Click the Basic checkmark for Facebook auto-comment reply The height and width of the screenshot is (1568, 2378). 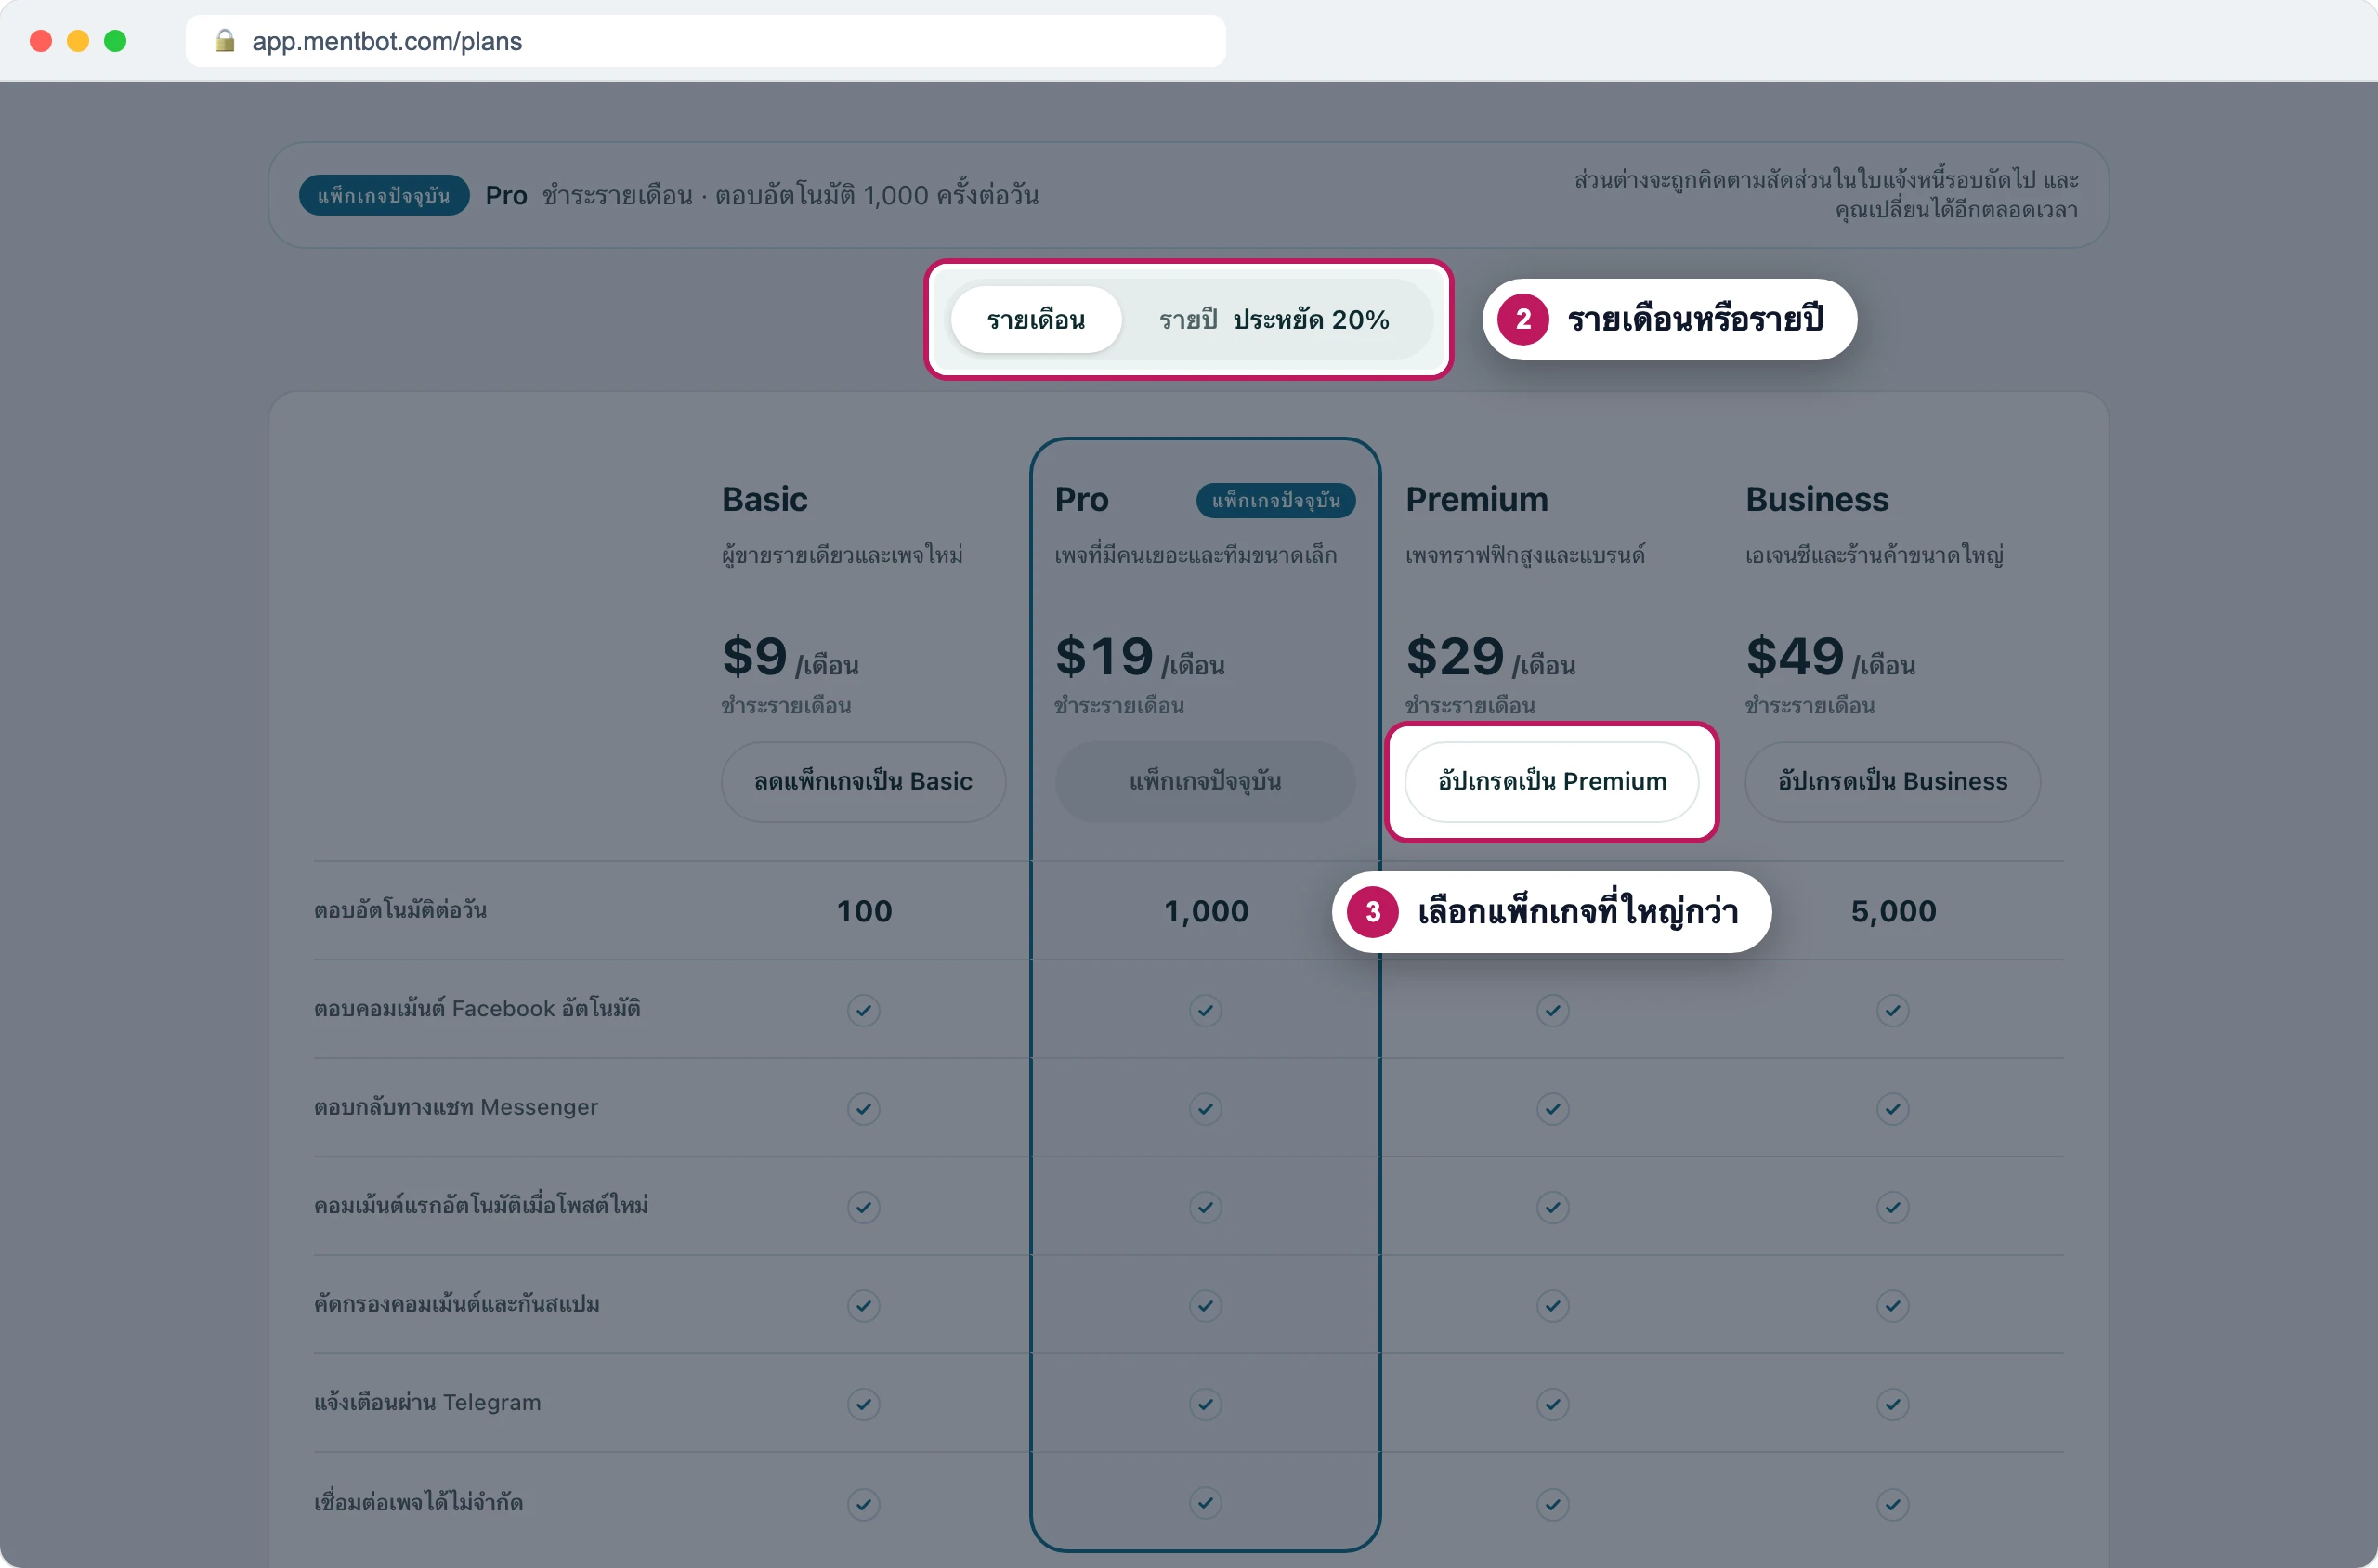pos(863,1010)
